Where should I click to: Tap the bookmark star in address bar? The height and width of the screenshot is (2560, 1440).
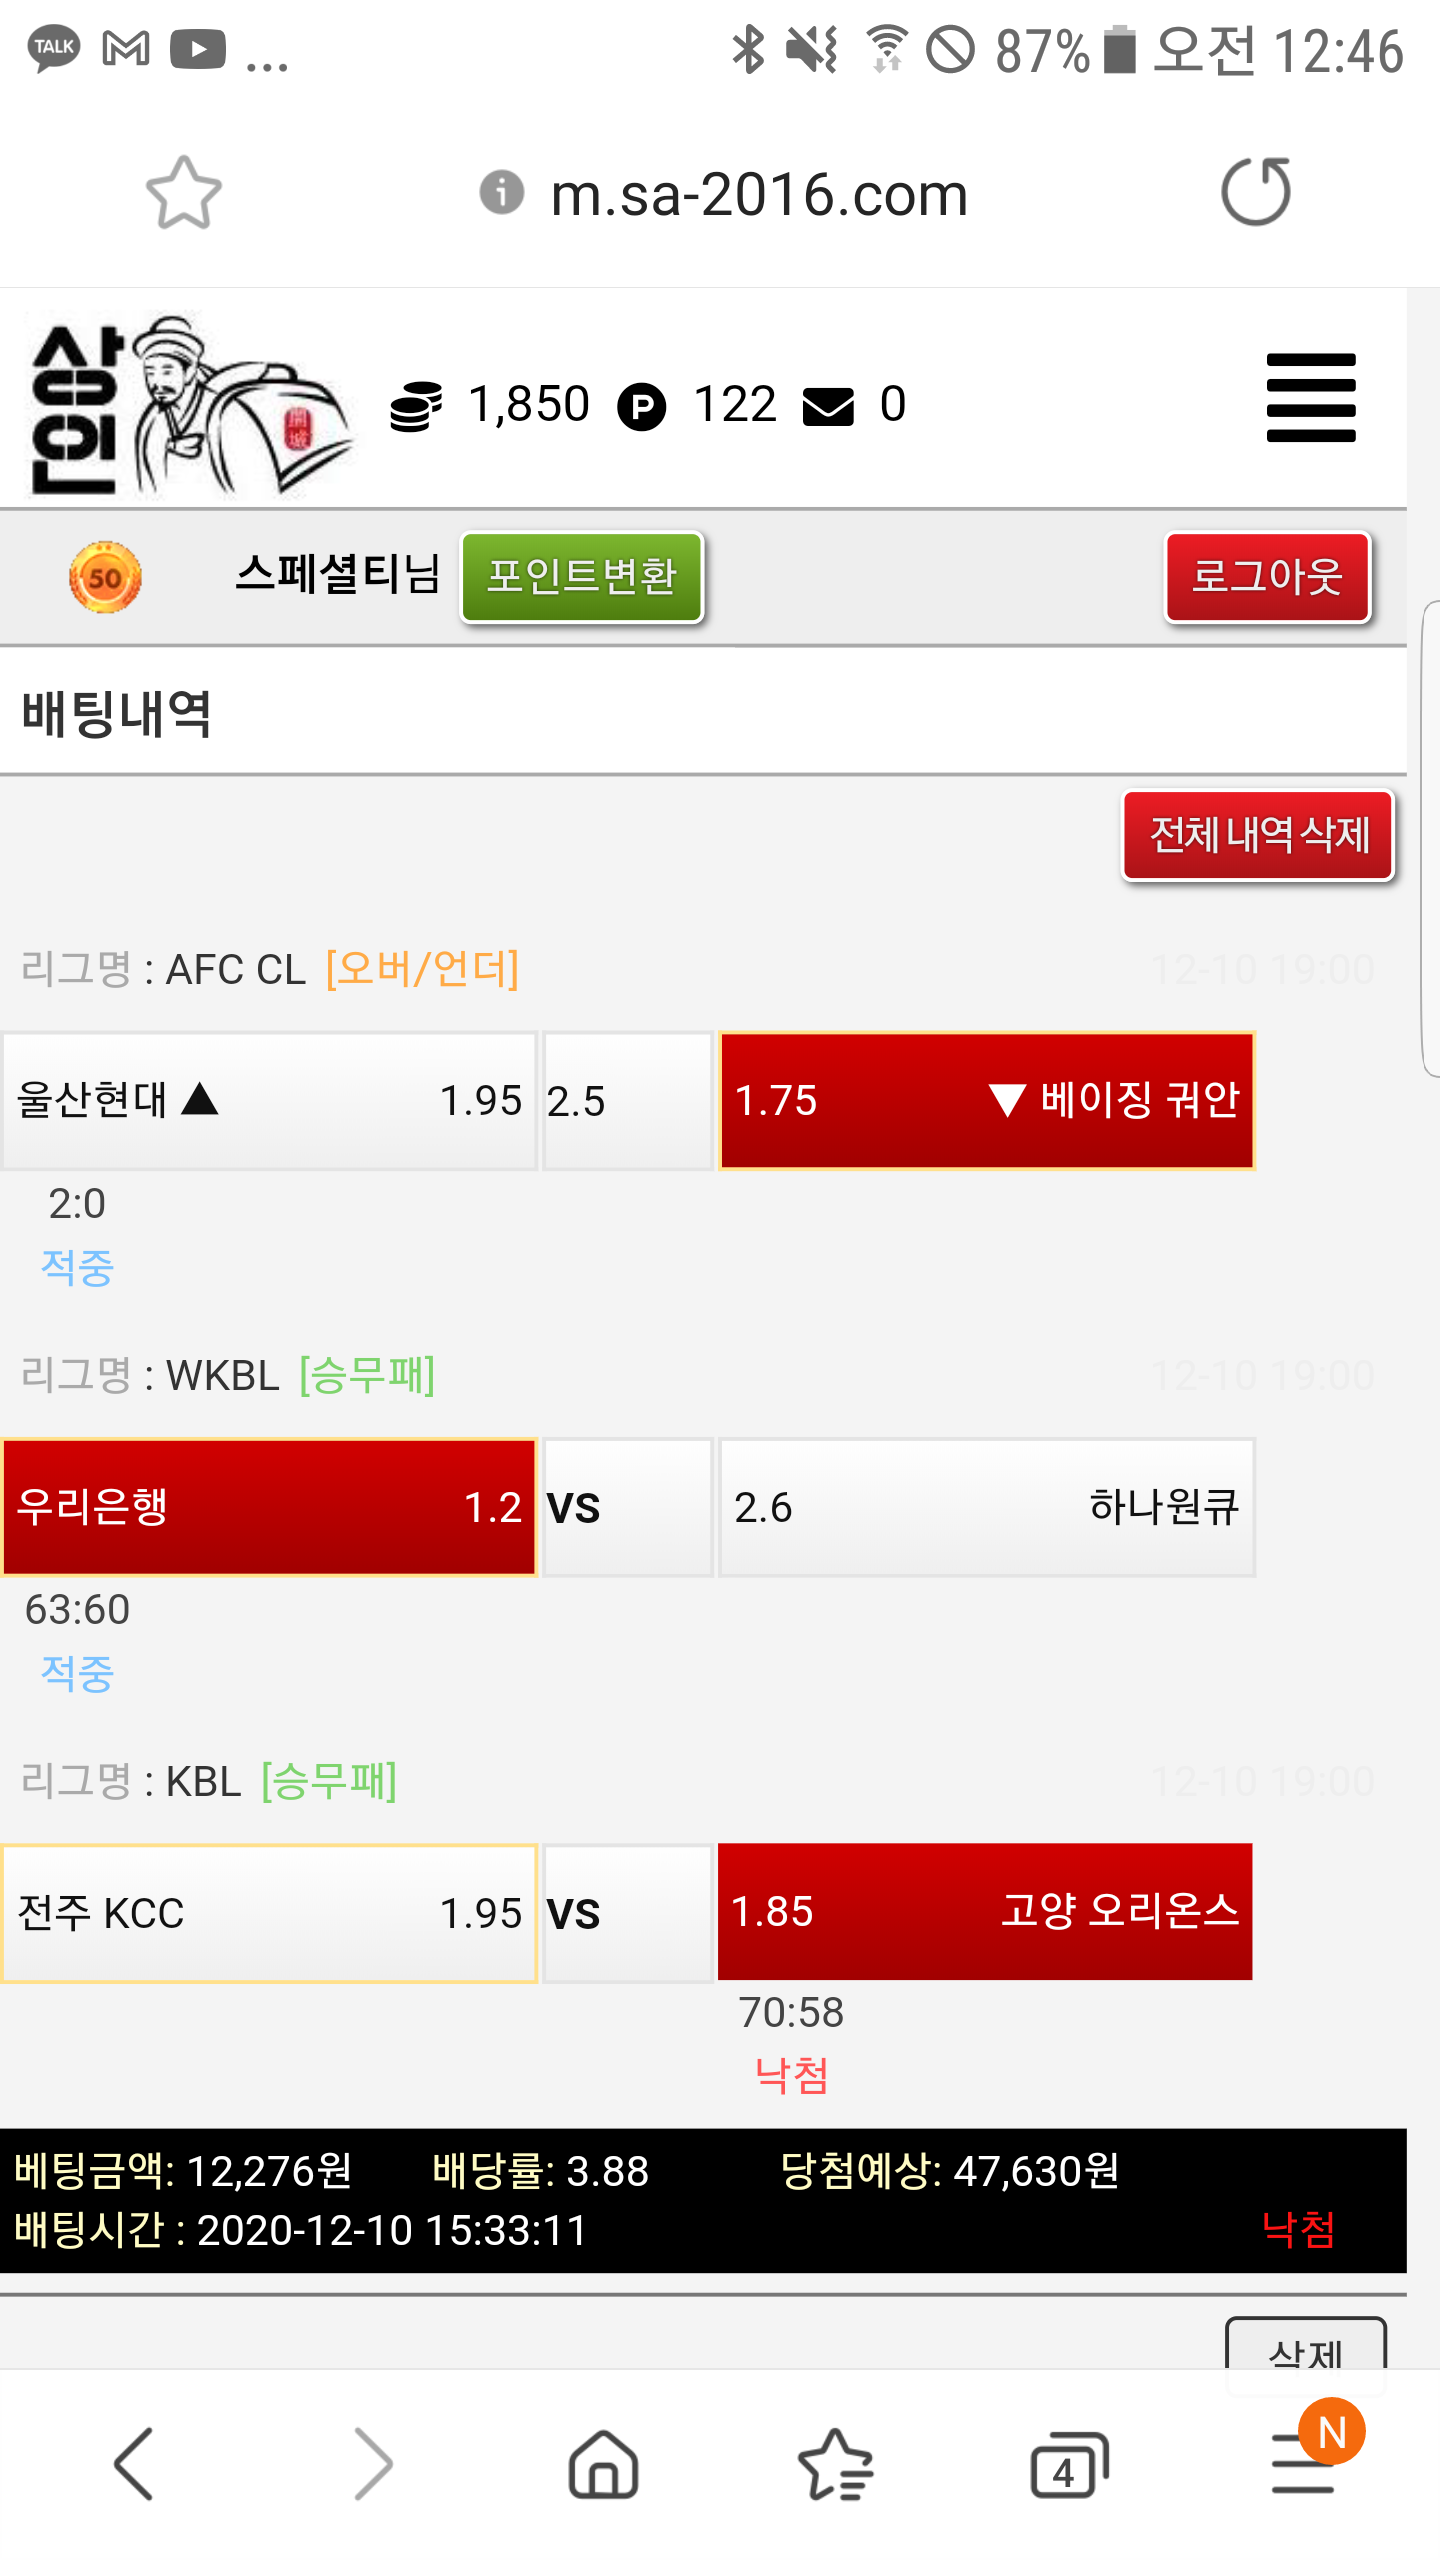point(183,192)
